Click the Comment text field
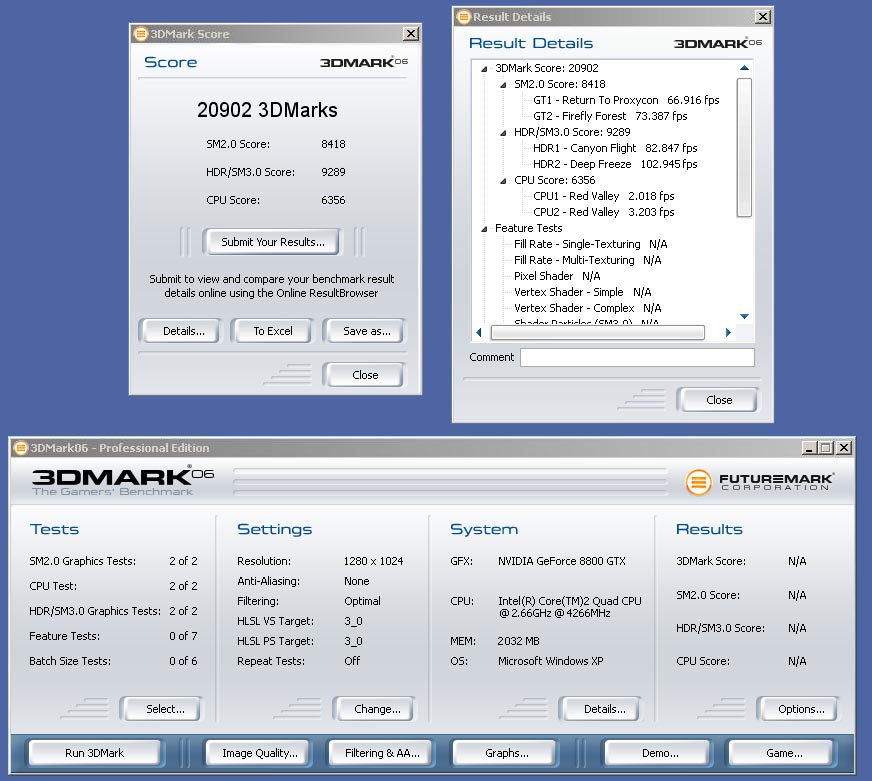 pyautogui.click(x=636, y=357)
